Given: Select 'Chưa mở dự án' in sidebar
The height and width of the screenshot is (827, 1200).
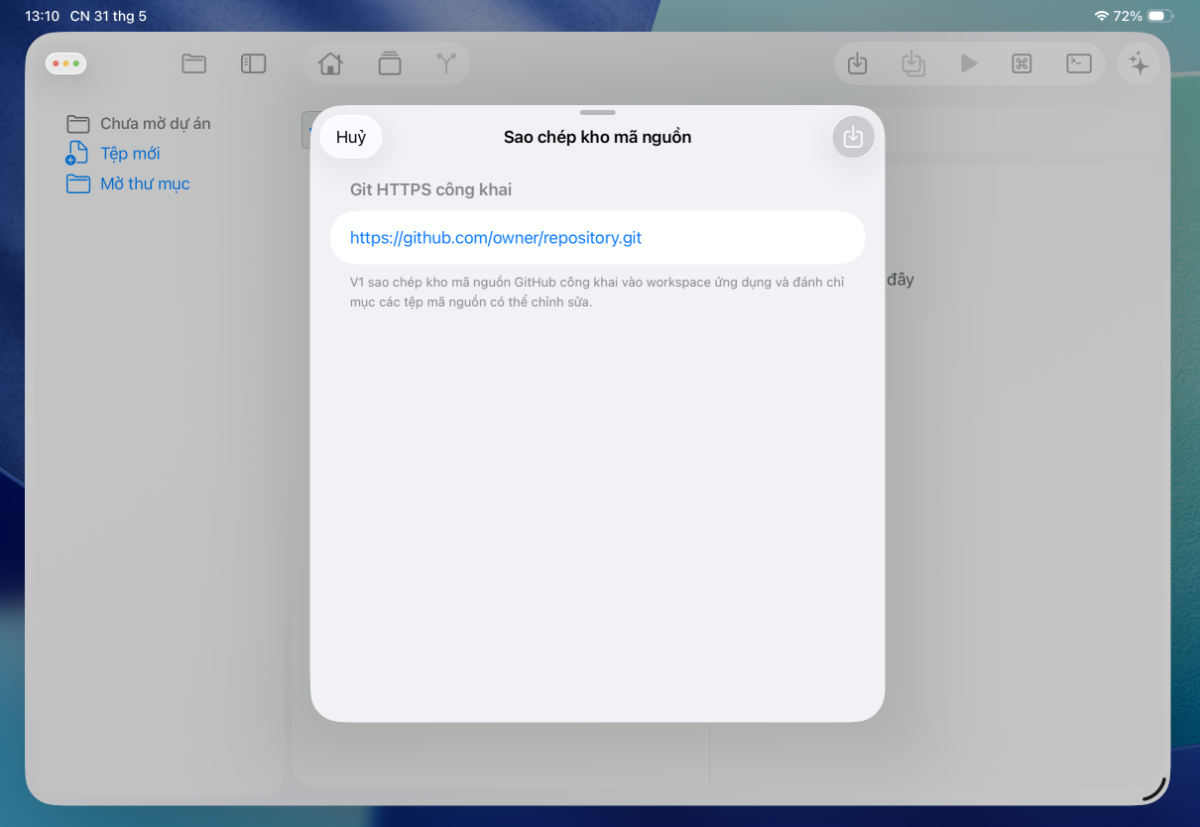Looking at the screenshot, I should tap(155, 124).
